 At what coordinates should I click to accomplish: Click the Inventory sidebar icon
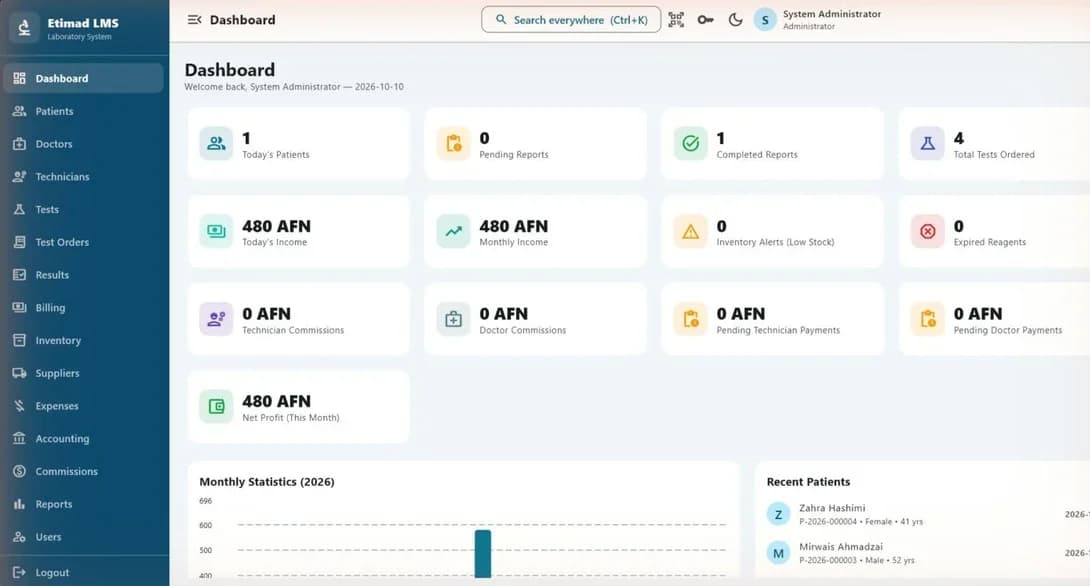19,340
